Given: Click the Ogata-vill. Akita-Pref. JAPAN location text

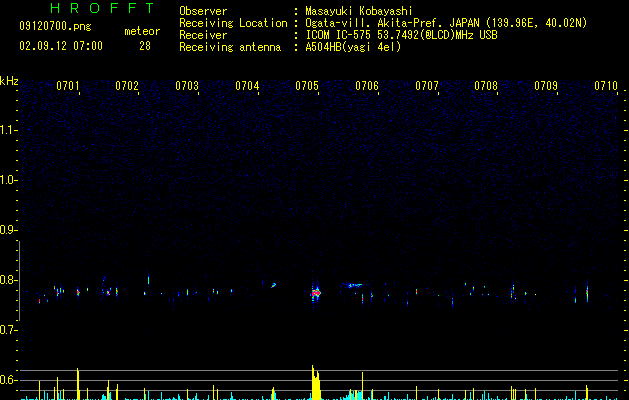Looking at the screenshot, I should point(446,23).
